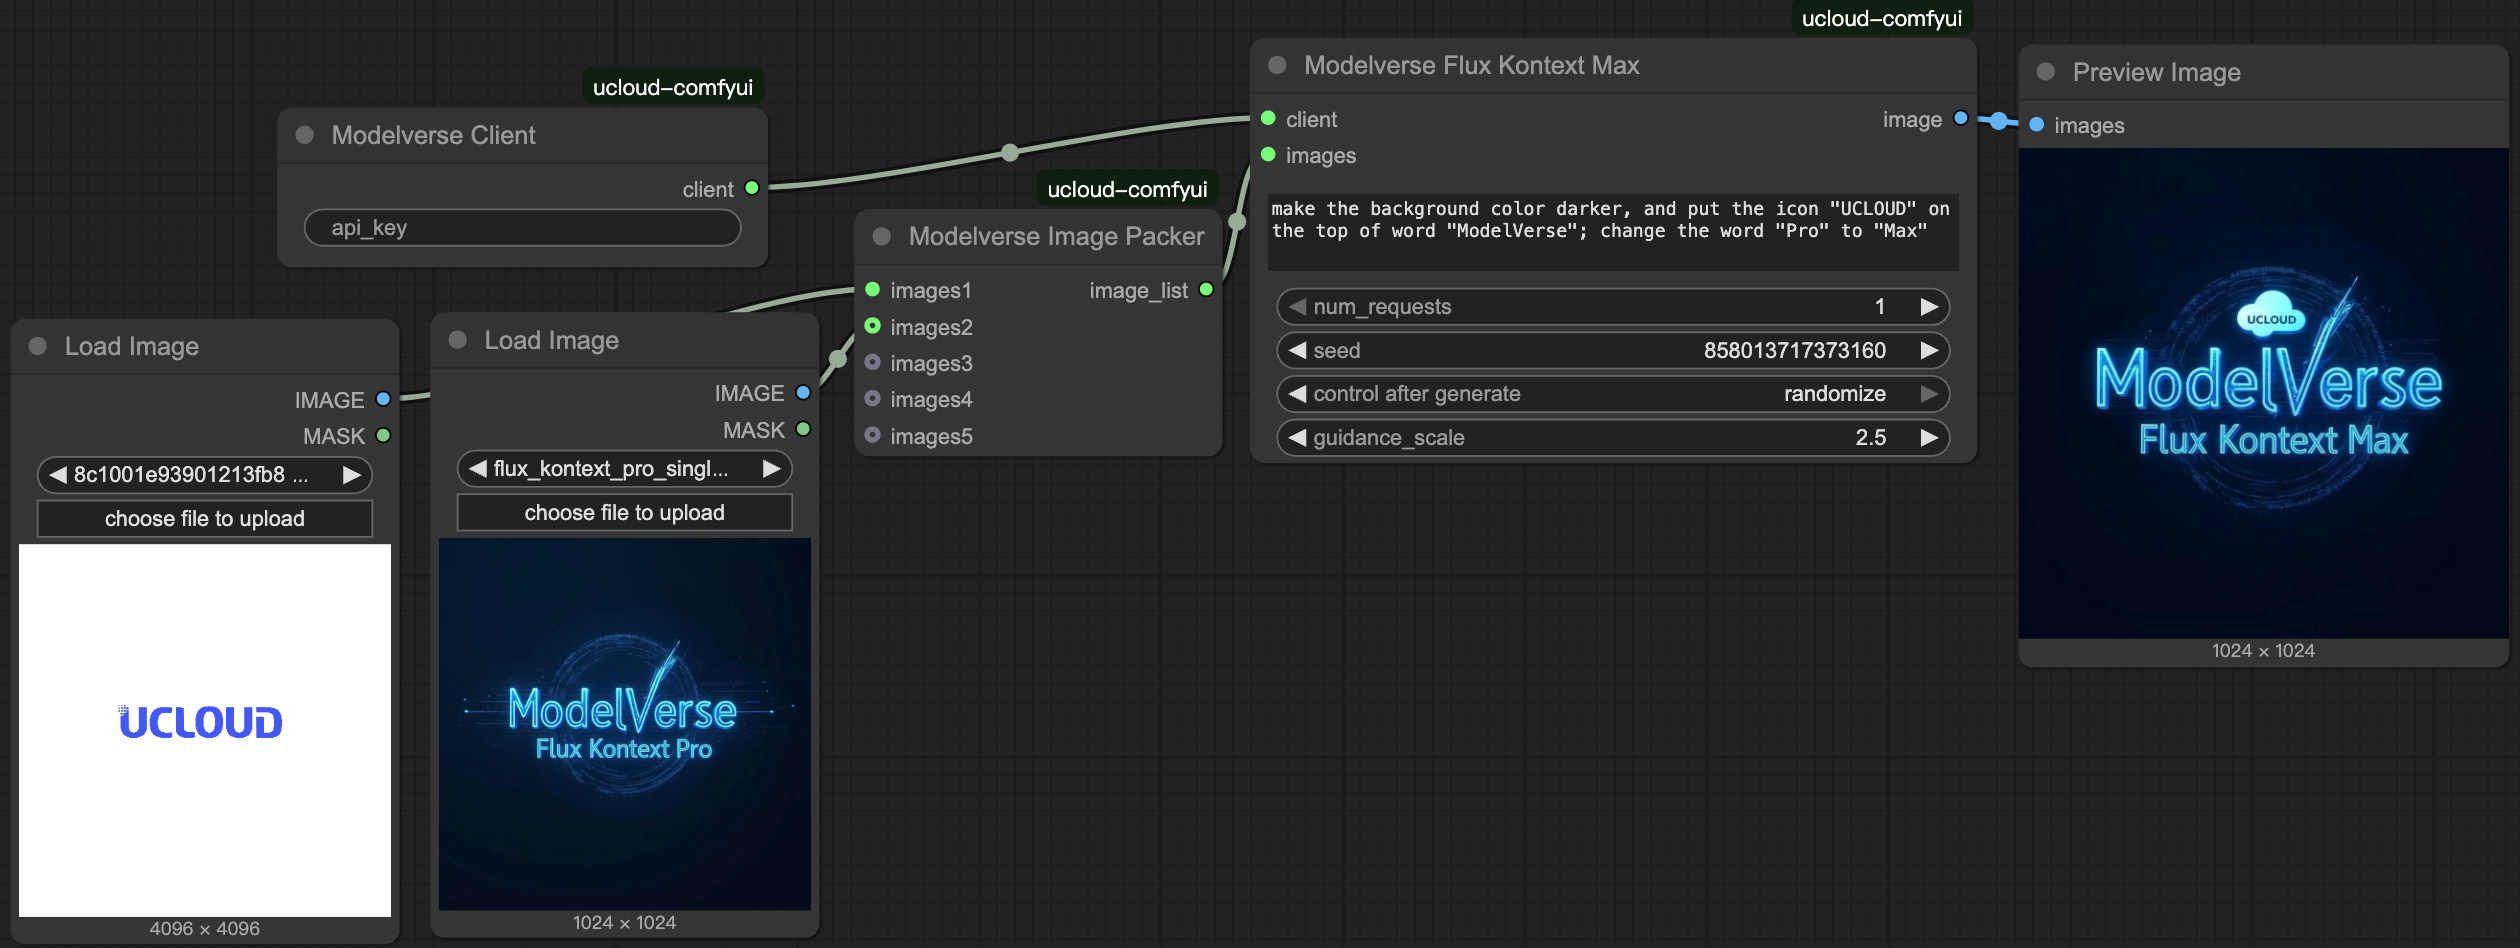Click choose file to upload under flux_kontext_pro_singl
The image size is (2520, 948).
(x=625, y=512)
